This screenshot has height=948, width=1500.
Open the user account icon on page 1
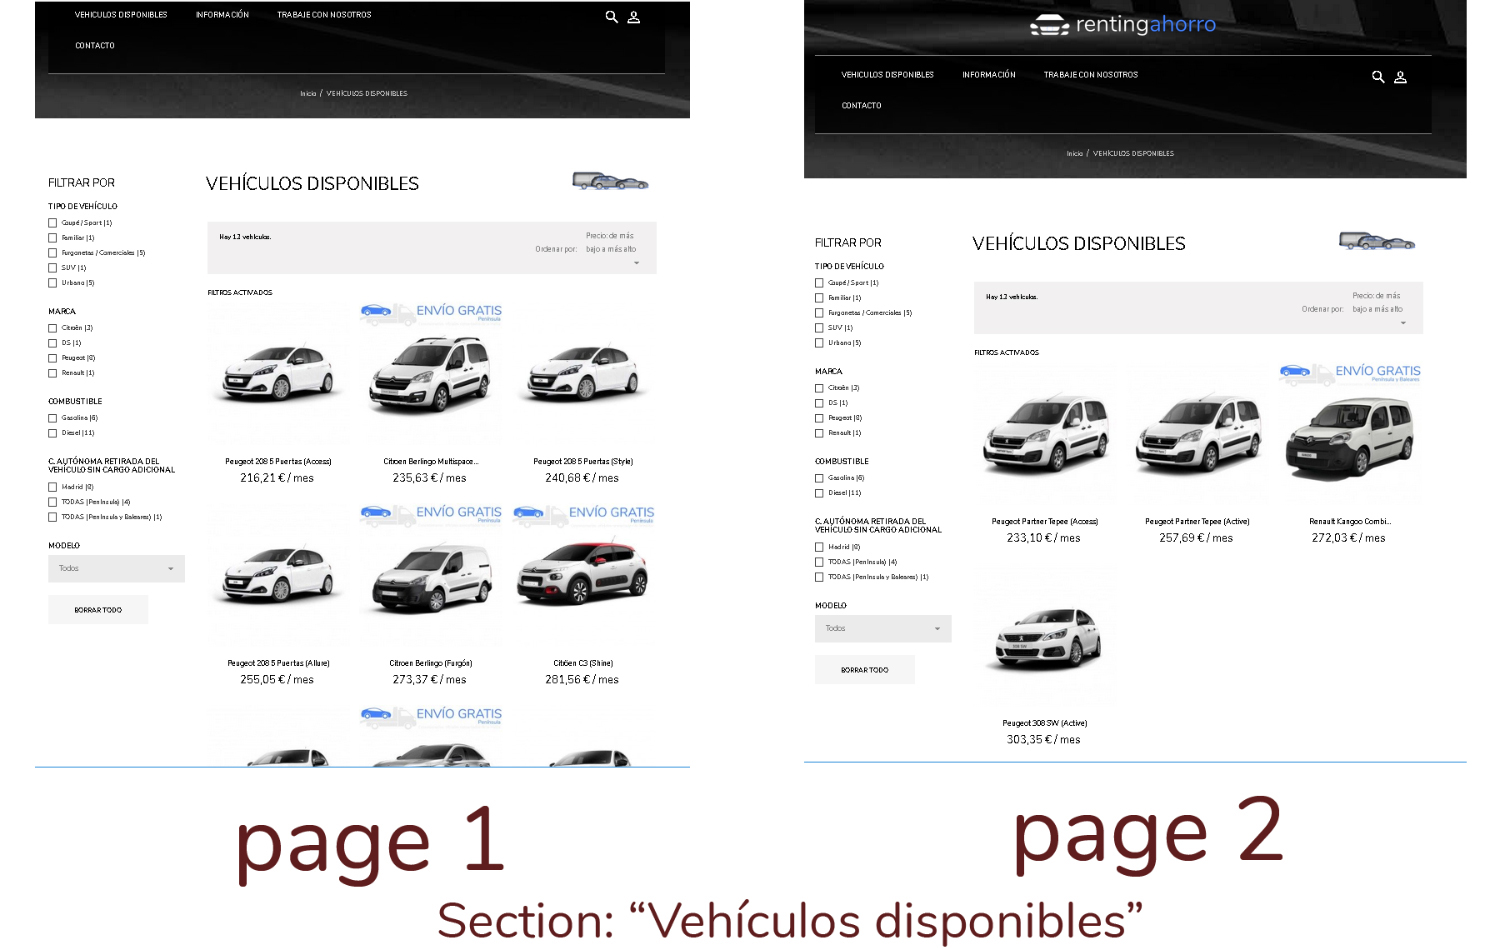click(x=633, y=17)
